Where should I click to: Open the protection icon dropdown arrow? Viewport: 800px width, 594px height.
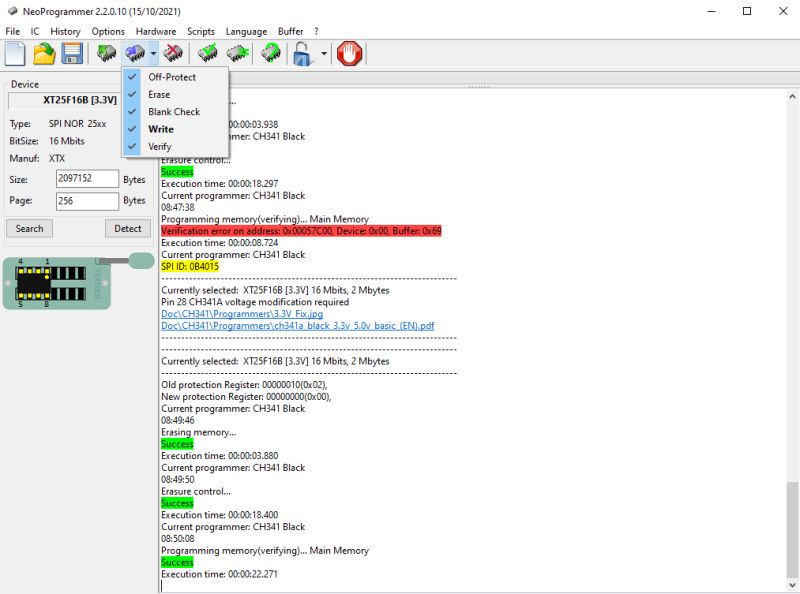click(323, 54)
